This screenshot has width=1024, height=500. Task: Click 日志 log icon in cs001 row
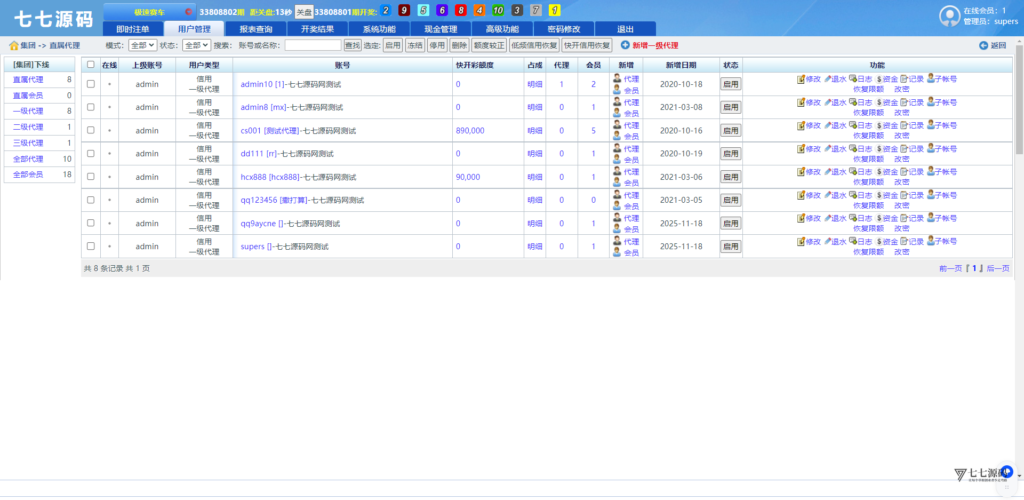[852, 125]
